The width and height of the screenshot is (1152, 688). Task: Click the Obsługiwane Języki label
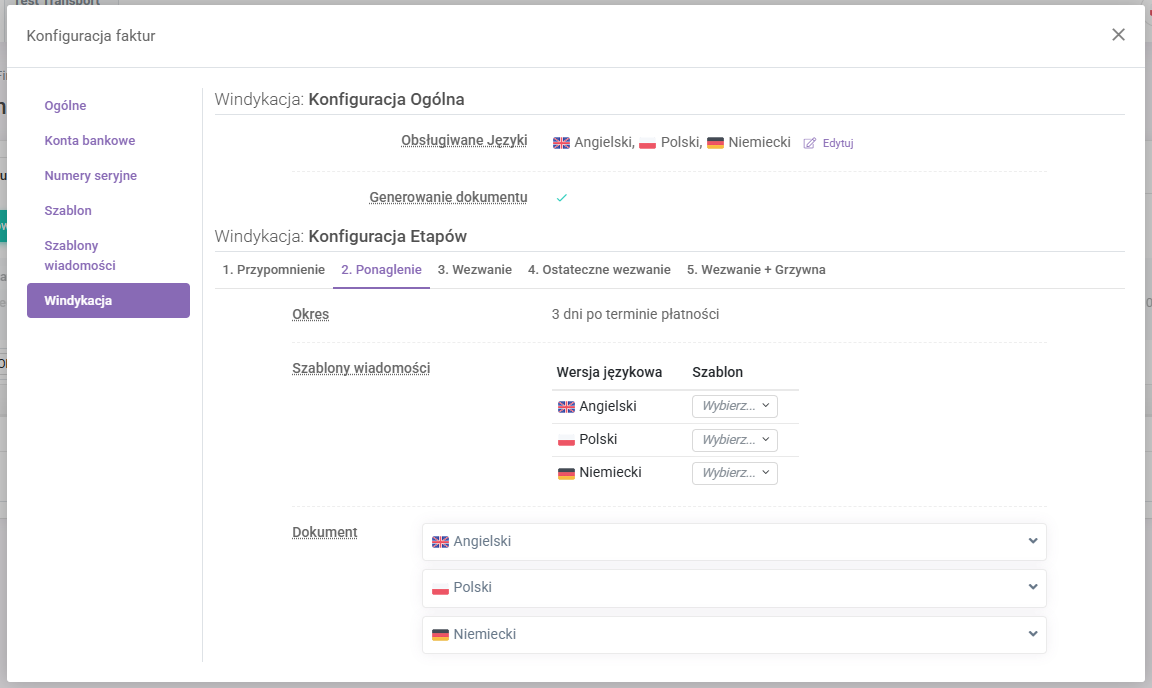tap(464, 140)
